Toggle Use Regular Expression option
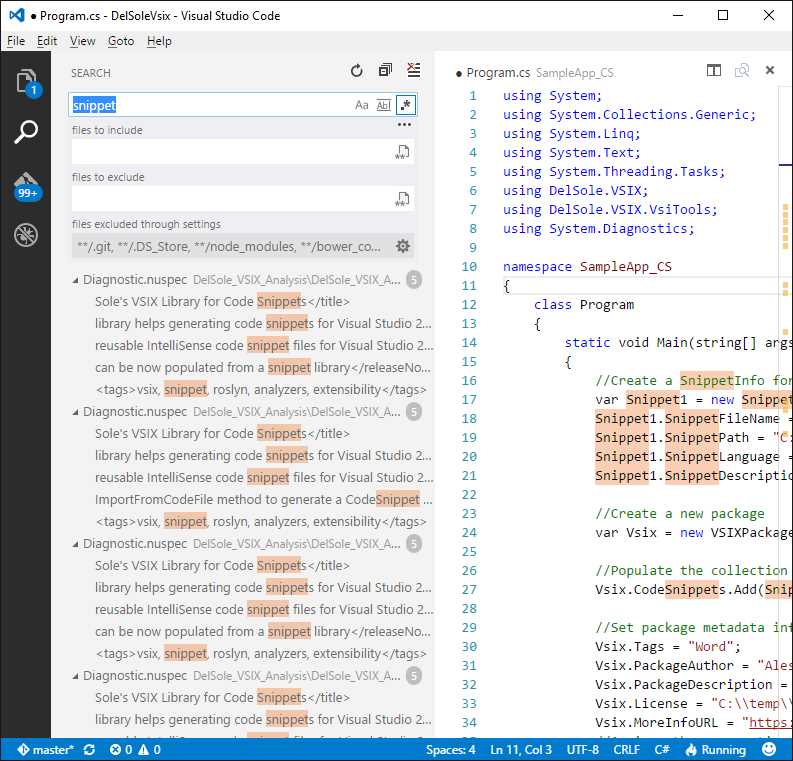Viewport: 793px width, 761px height. 406,105
